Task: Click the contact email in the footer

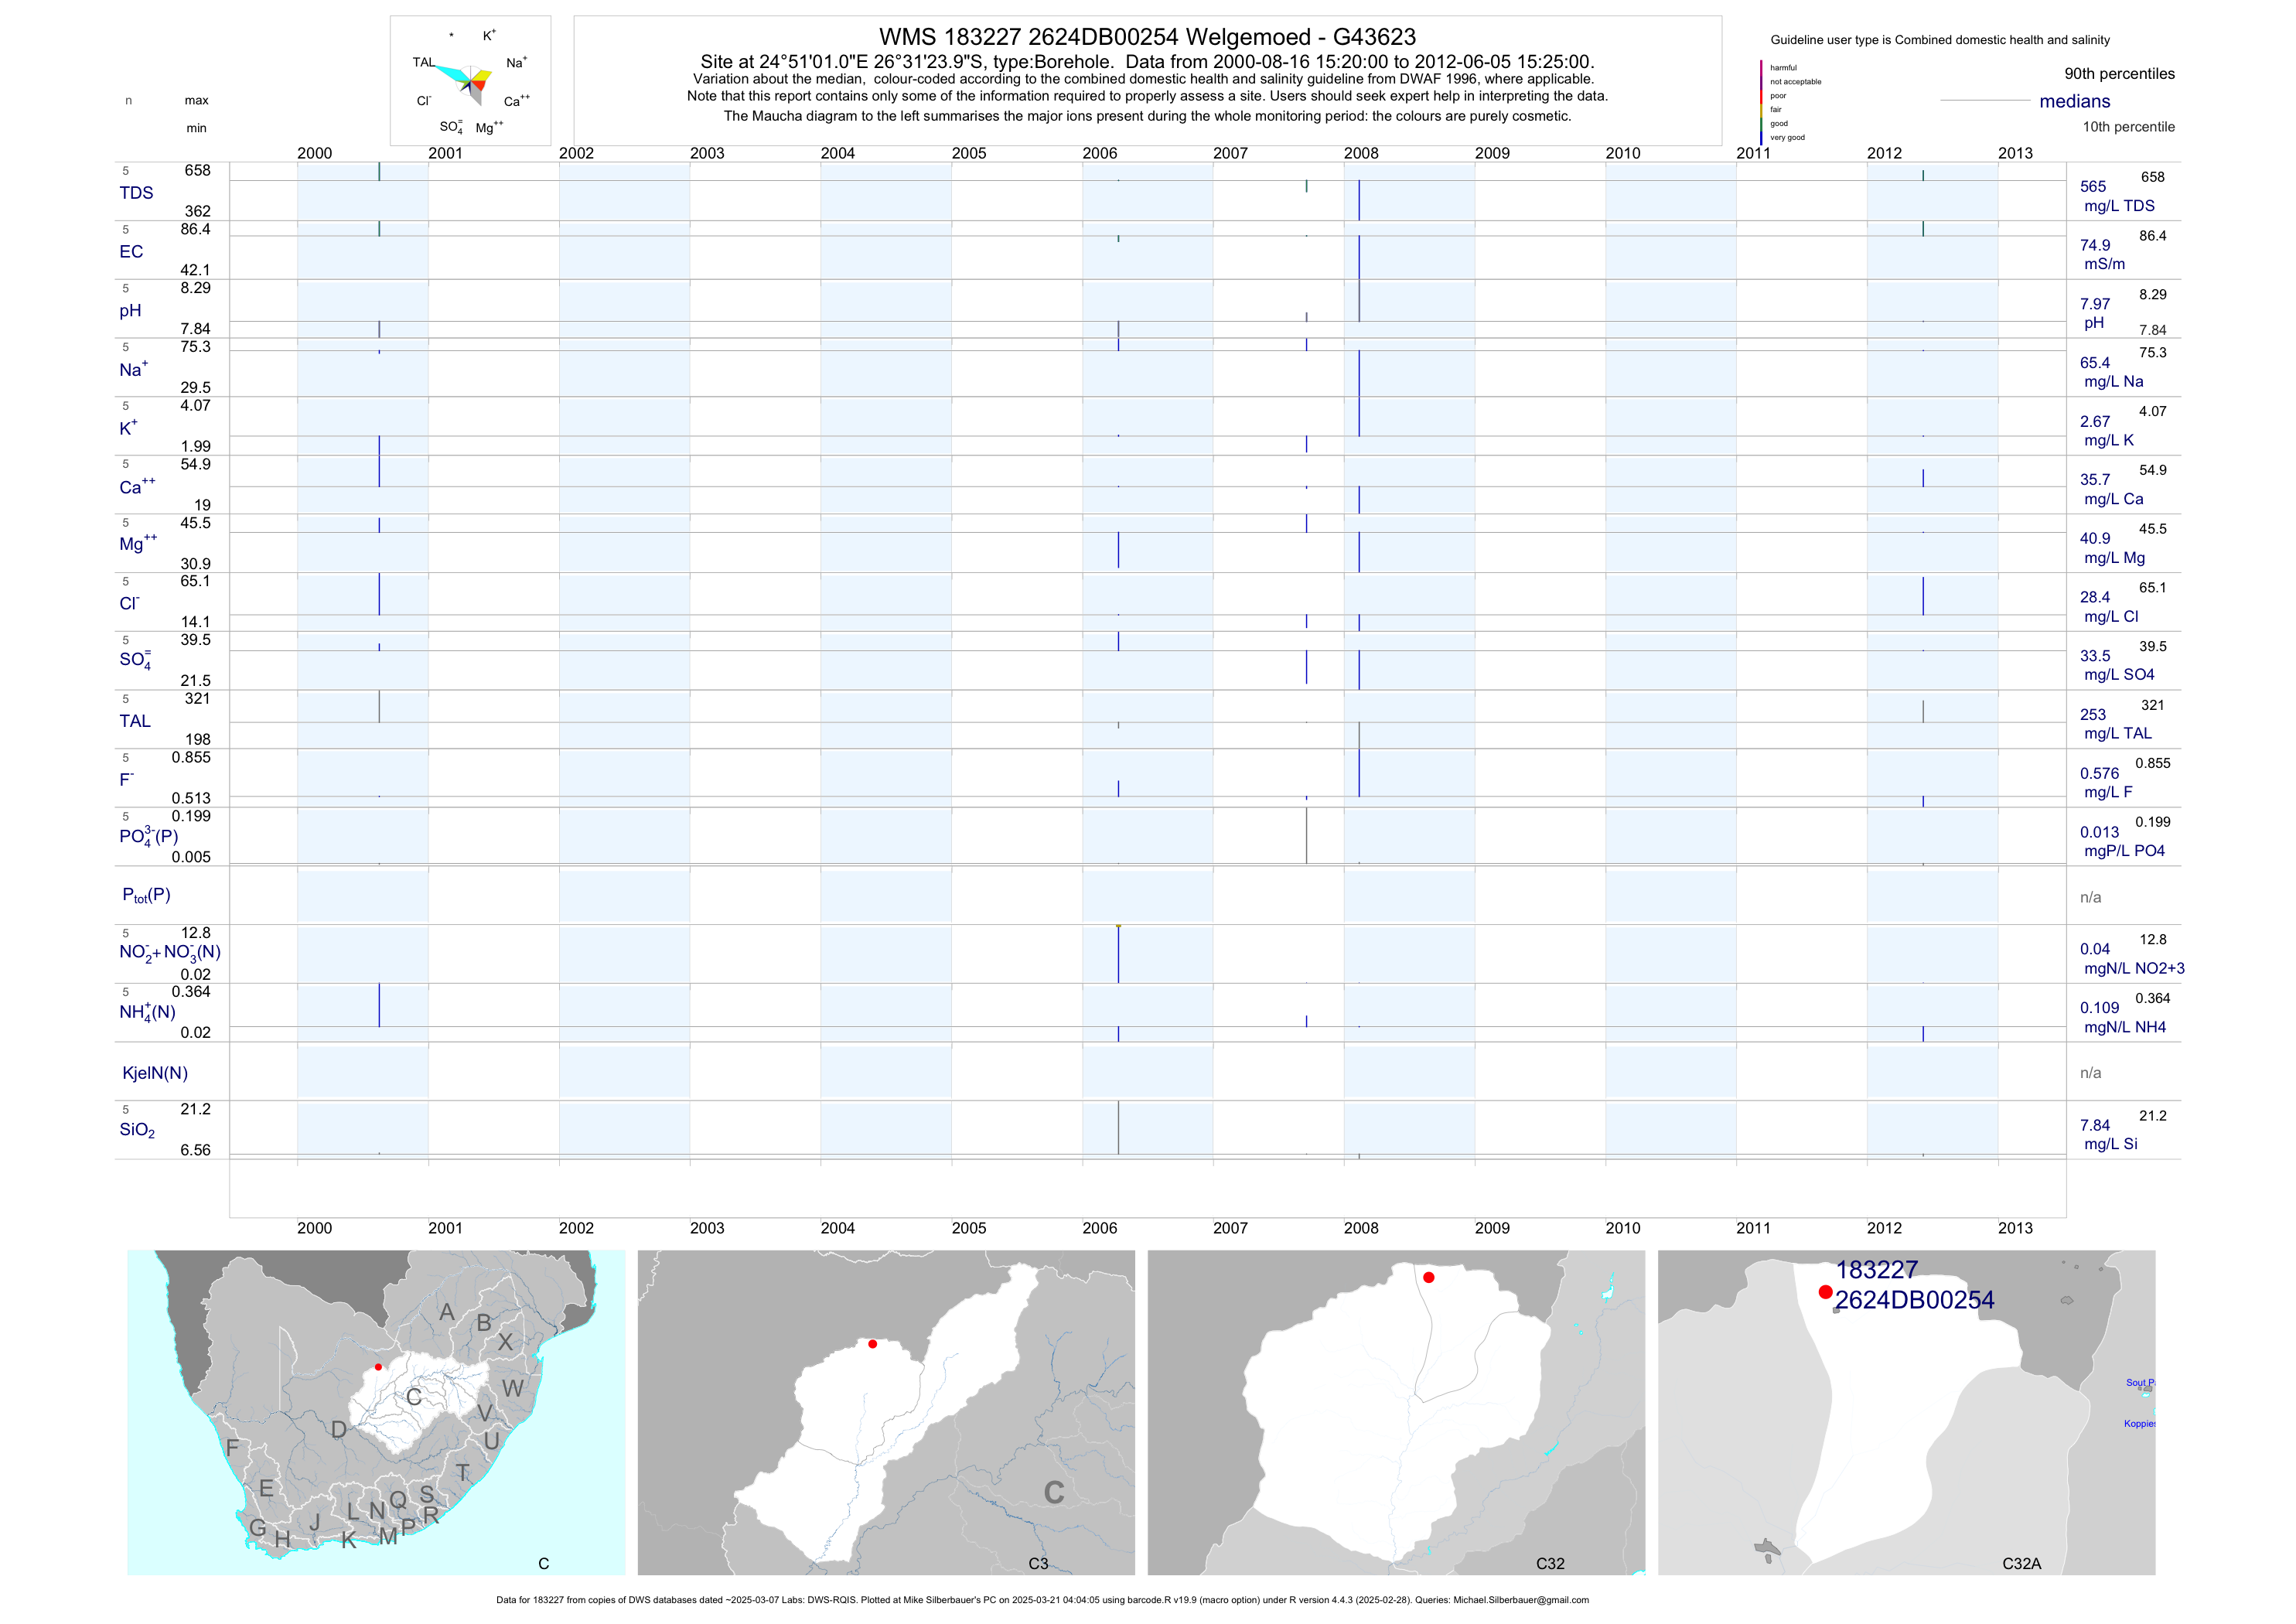Action: click(x=1520, y=1600)
